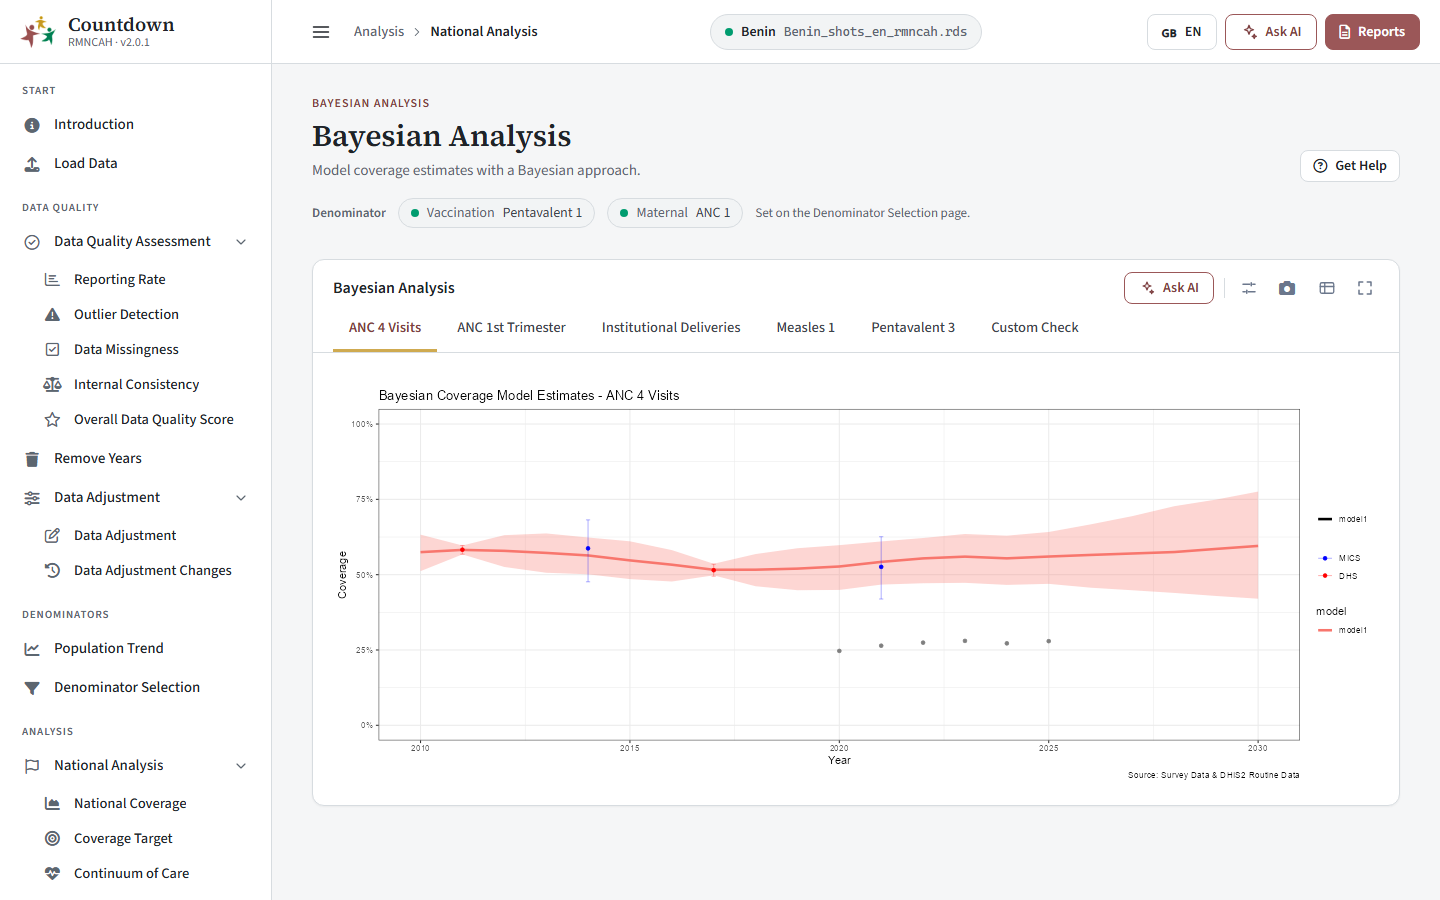Click the Denominator Selection funnel icon
Viewport: 1440px width, 900px height.
coord(32,688)
